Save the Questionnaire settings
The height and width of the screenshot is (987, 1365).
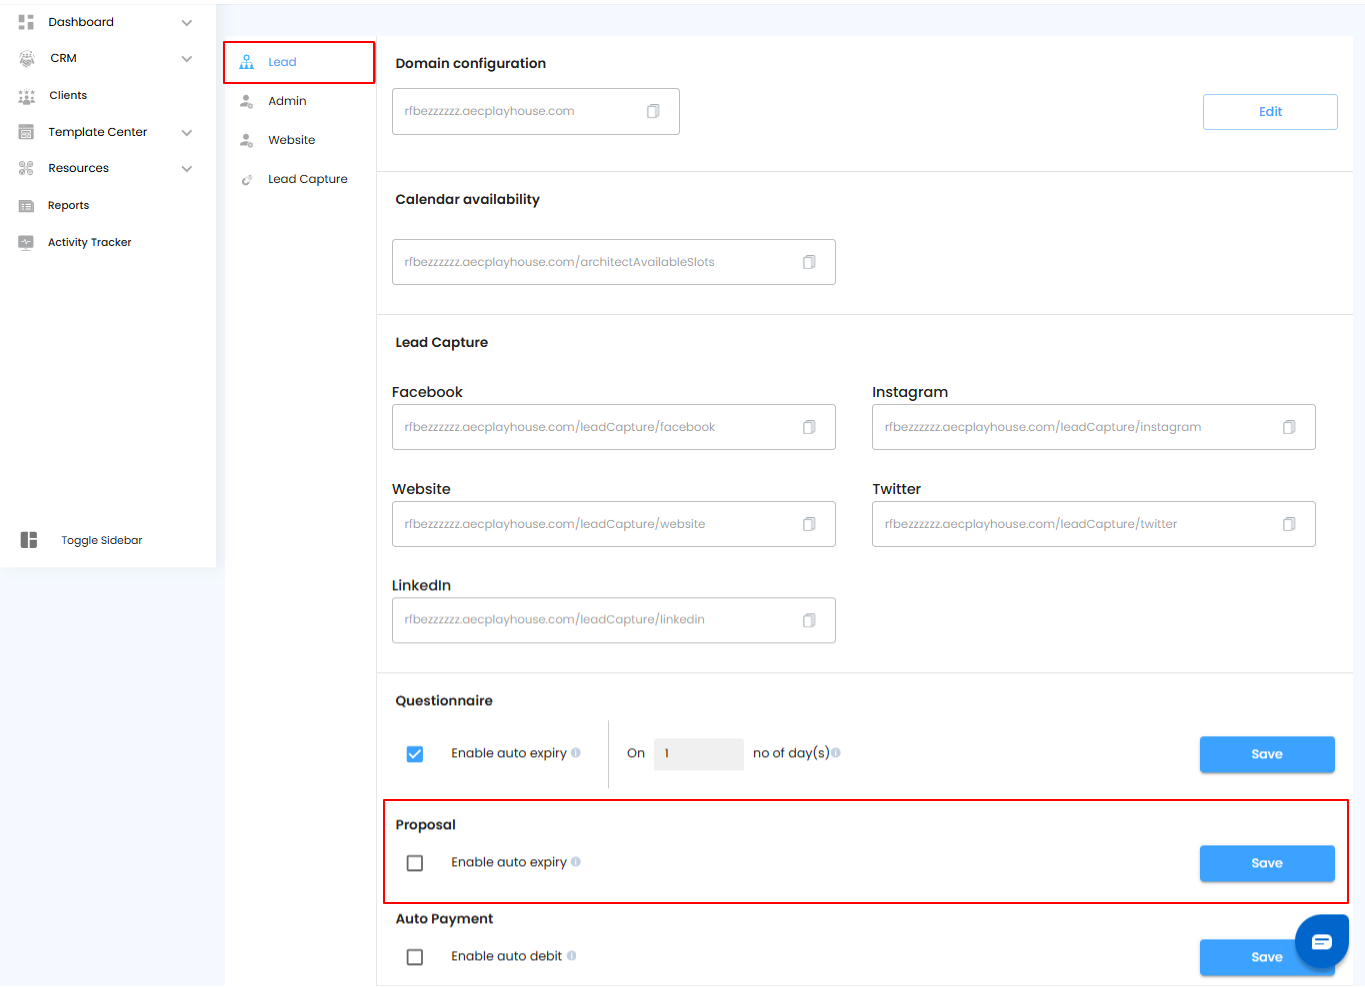pyautogui.click(x=1266, y=754)
